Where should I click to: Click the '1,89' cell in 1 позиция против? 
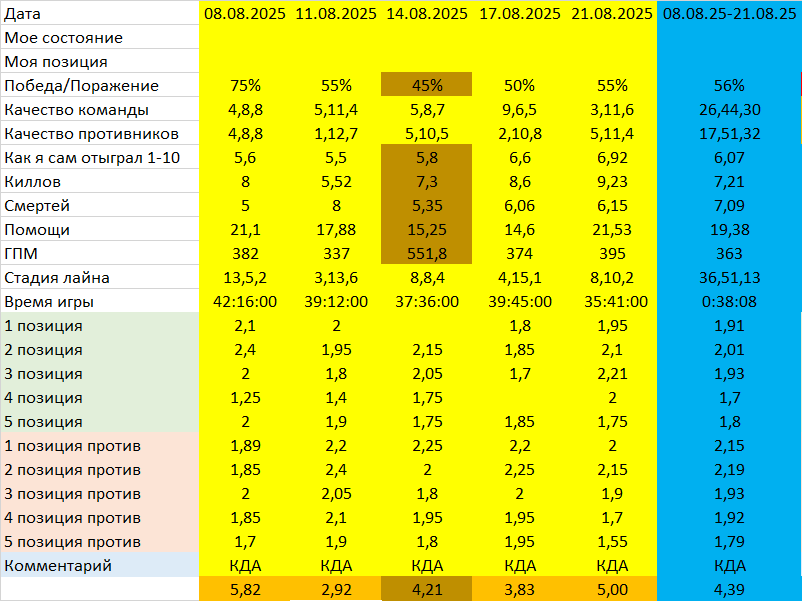[244, 446]
